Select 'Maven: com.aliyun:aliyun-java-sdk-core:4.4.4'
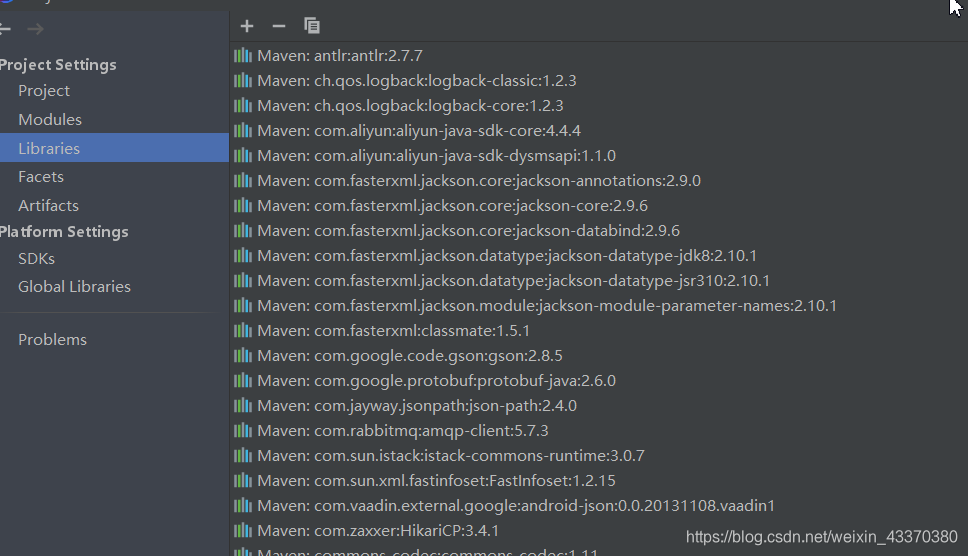 (x=419, y=130)
